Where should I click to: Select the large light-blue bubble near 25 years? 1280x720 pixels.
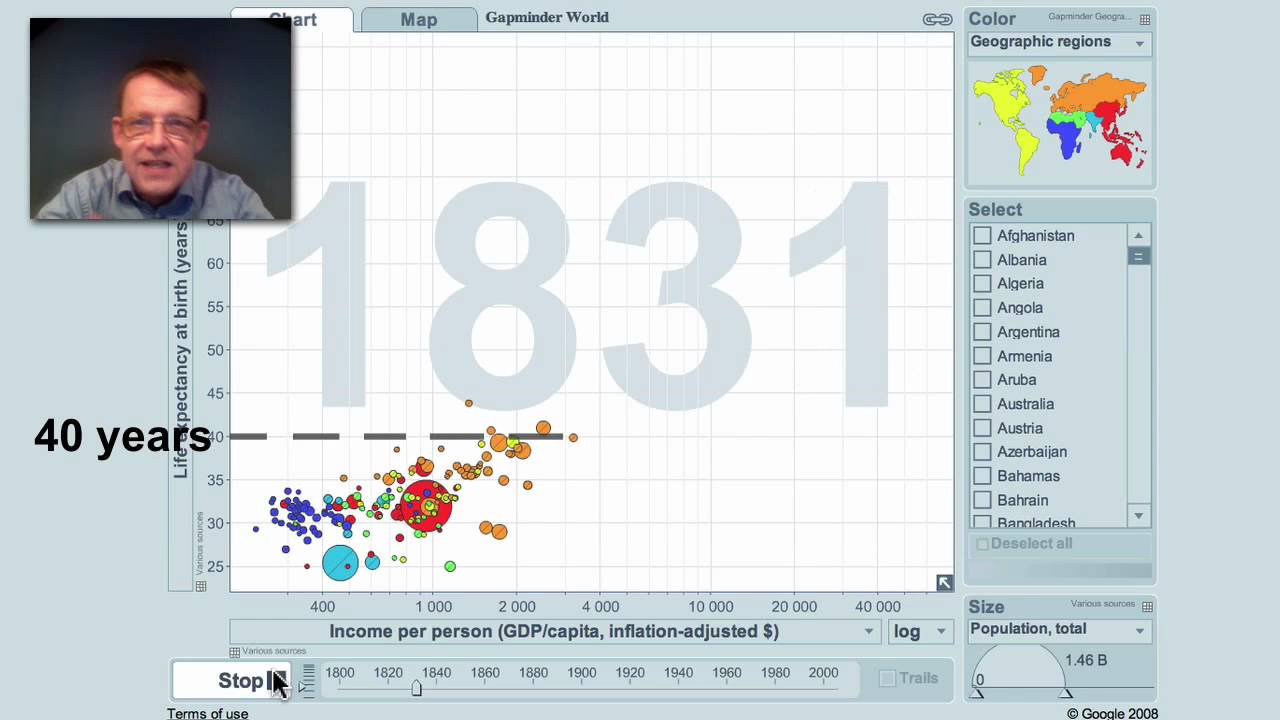[x=340, y=562]
